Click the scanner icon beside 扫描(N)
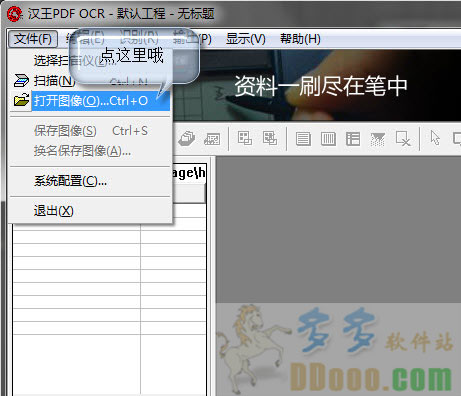This screenshot has width=461, height=396. coord(22,80)
